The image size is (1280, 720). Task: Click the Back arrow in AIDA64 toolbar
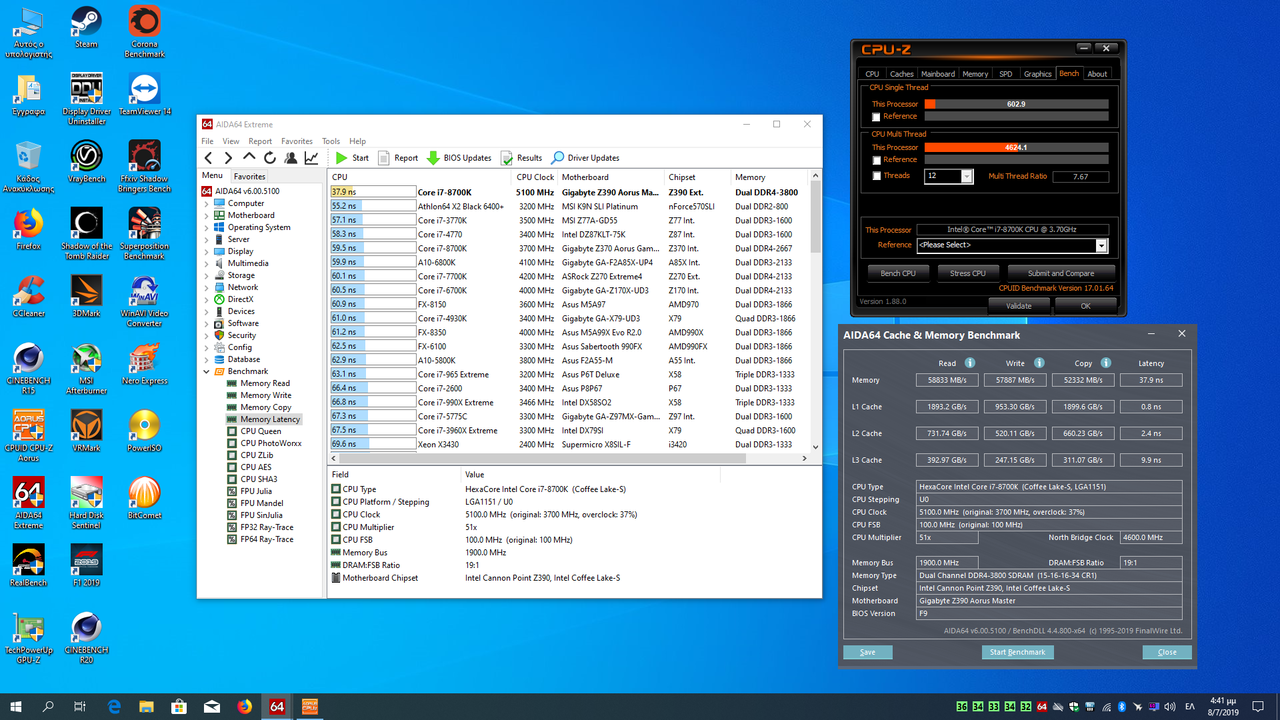[209, 158]
